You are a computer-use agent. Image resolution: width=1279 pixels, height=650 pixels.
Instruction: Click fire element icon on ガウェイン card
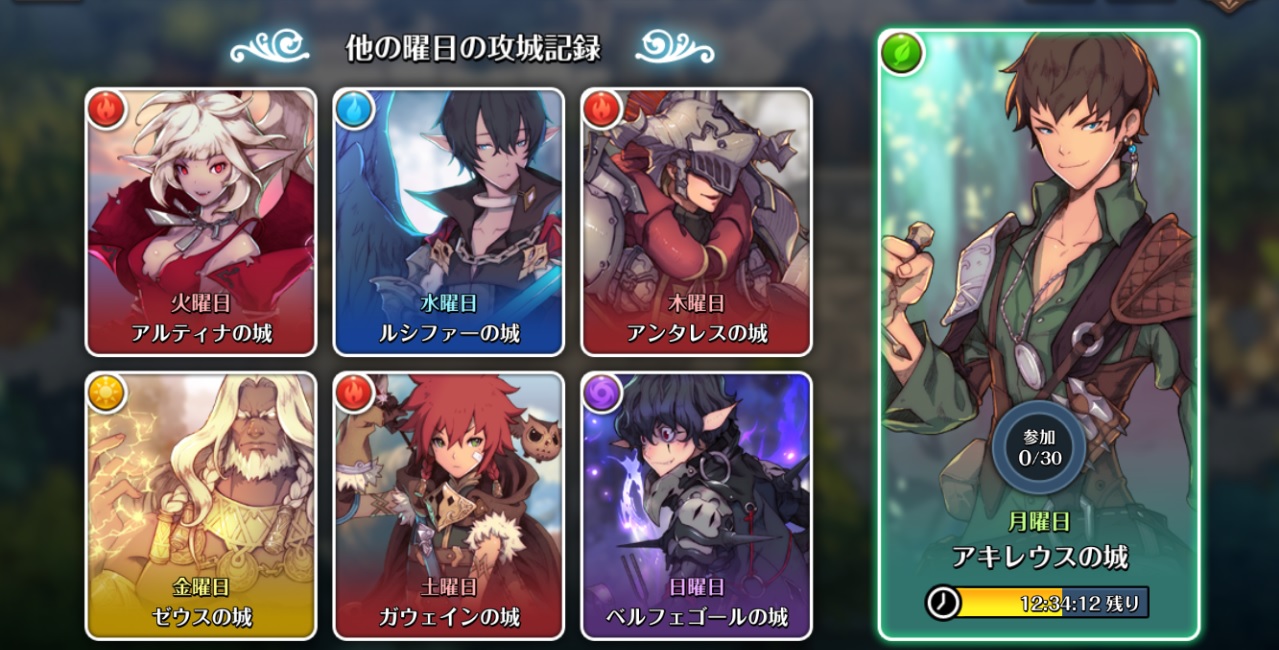click(354, 393)
